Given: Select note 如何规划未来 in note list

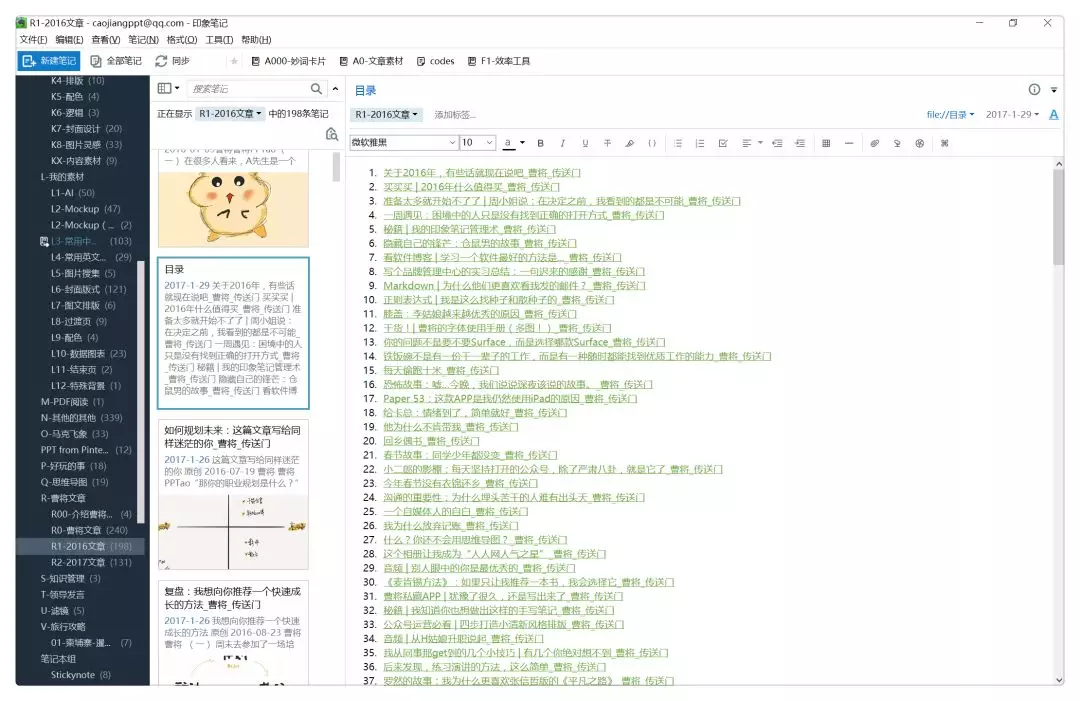Looking at the screenshot, I should pyautogui.click(x=233, y=494).
